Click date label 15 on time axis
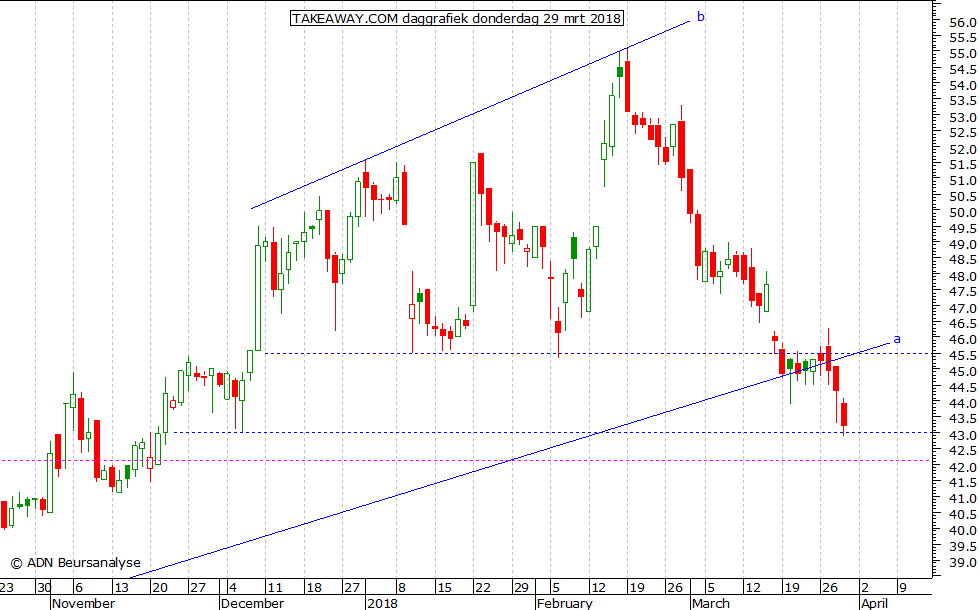The image size is (980, 610). coord(444,588)
